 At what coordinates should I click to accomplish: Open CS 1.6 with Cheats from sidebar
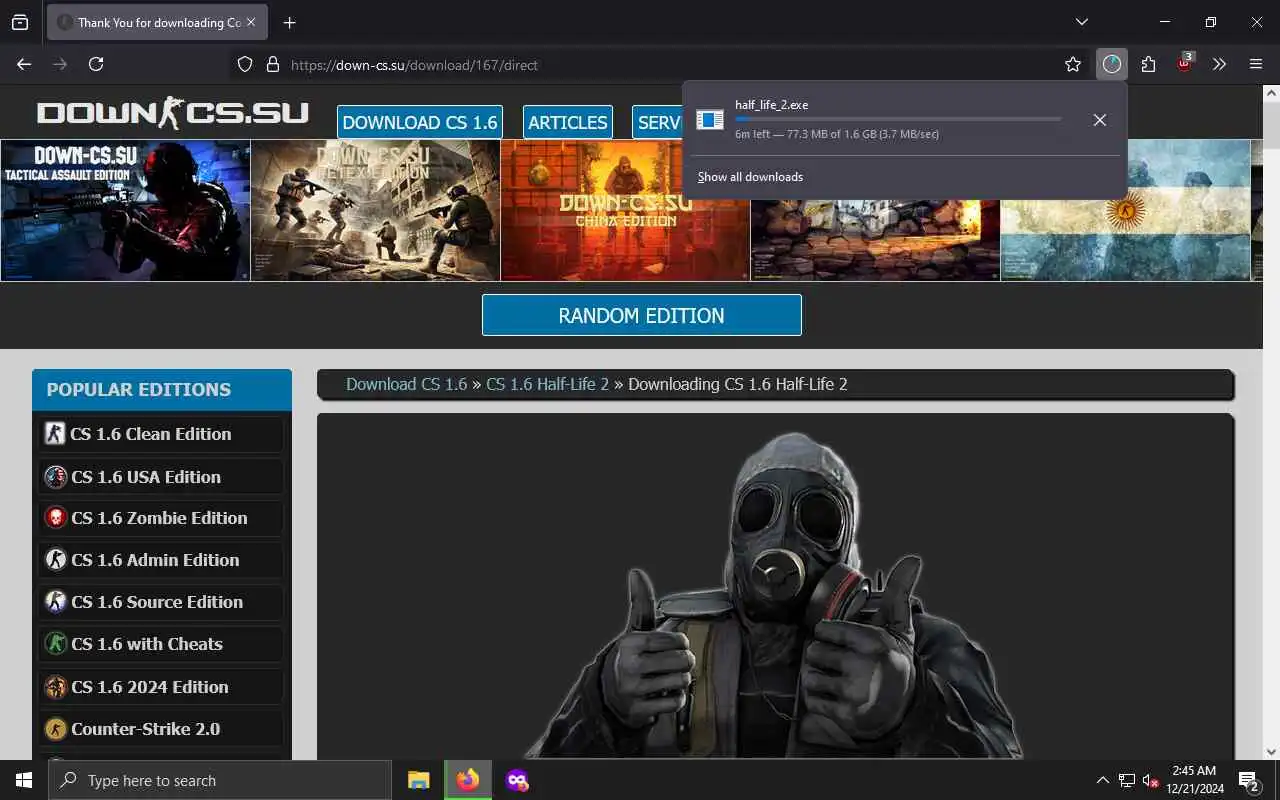(161, 644)
